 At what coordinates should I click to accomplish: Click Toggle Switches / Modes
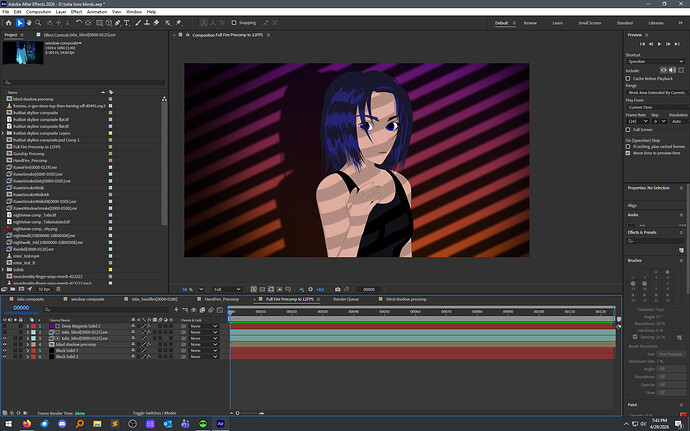point(154,413)
